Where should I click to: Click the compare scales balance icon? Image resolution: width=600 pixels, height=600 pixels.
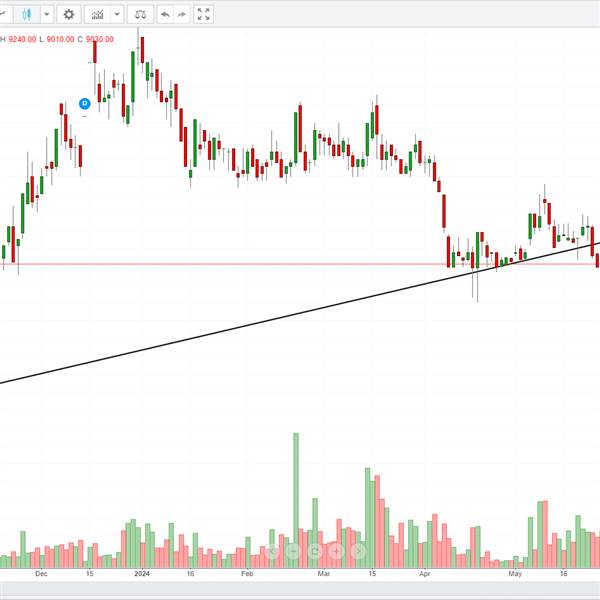pos(140,15)
